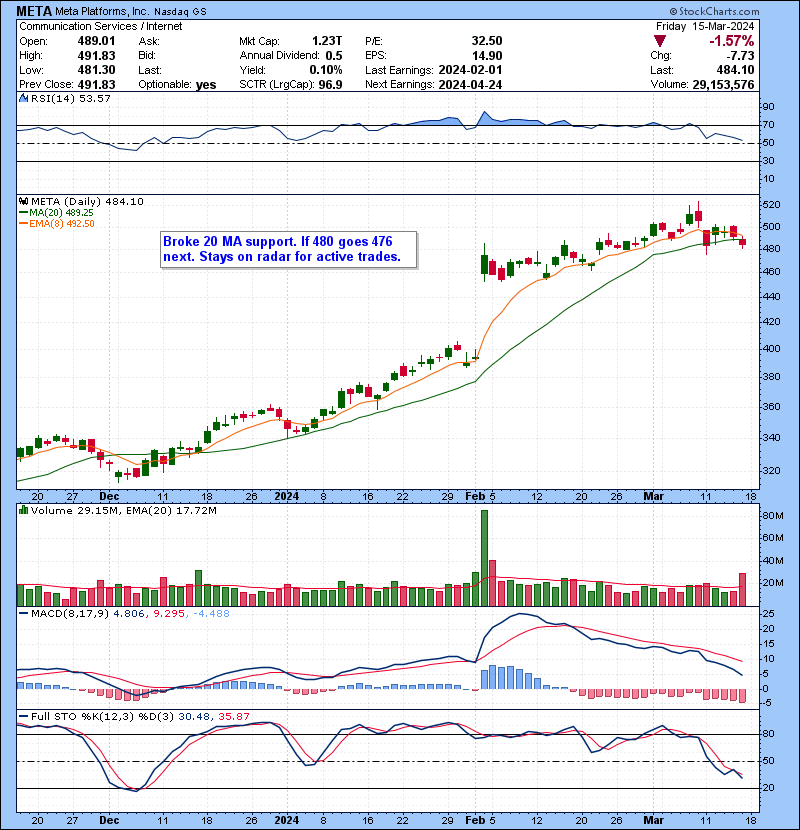The image size is (800, 830).
Task: Click the green MA(20) legend line
Action: tap(23, 213)
